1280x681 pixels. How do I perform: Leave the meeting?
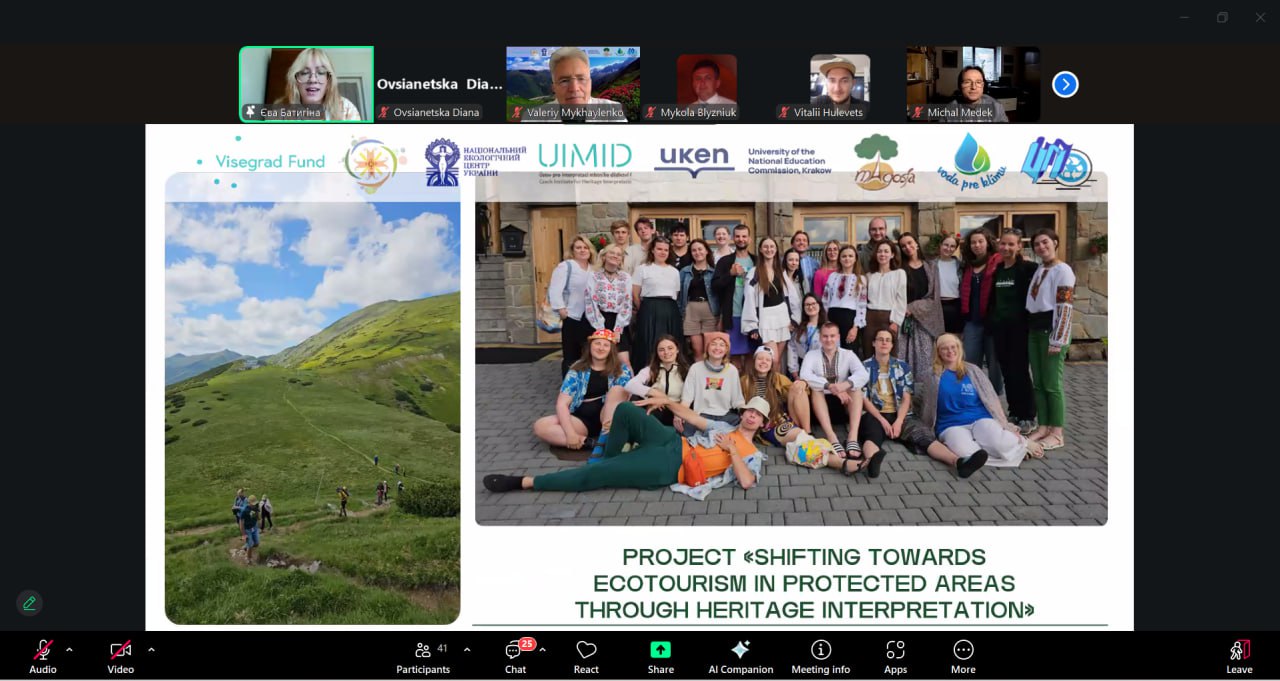[1239, 655]
